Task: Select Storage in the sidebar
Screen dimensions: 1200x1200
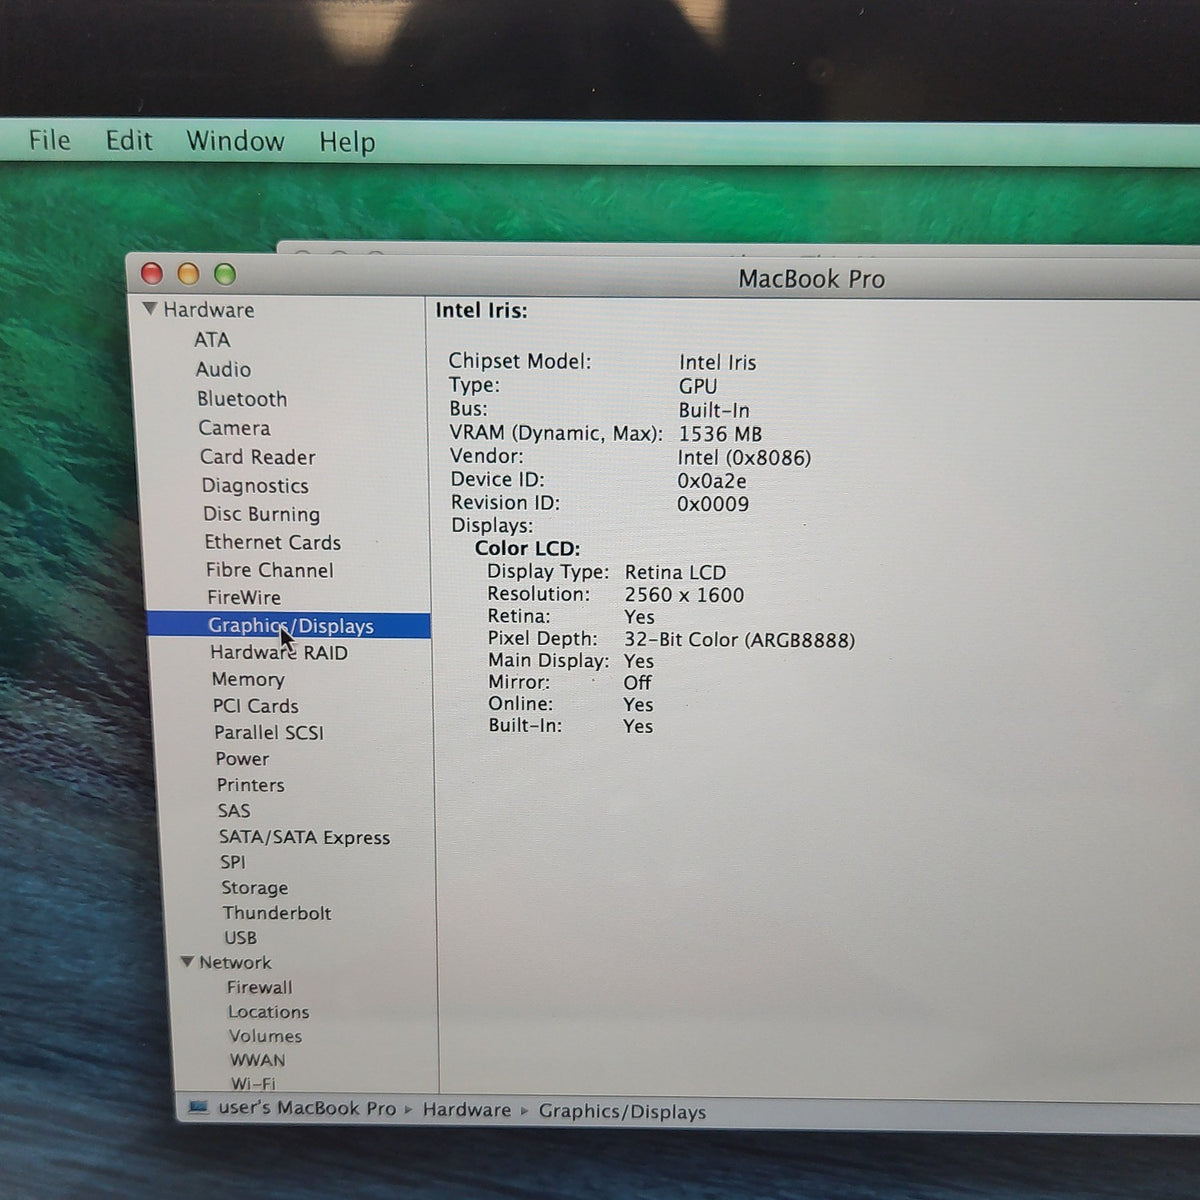Action: [255, 887]
